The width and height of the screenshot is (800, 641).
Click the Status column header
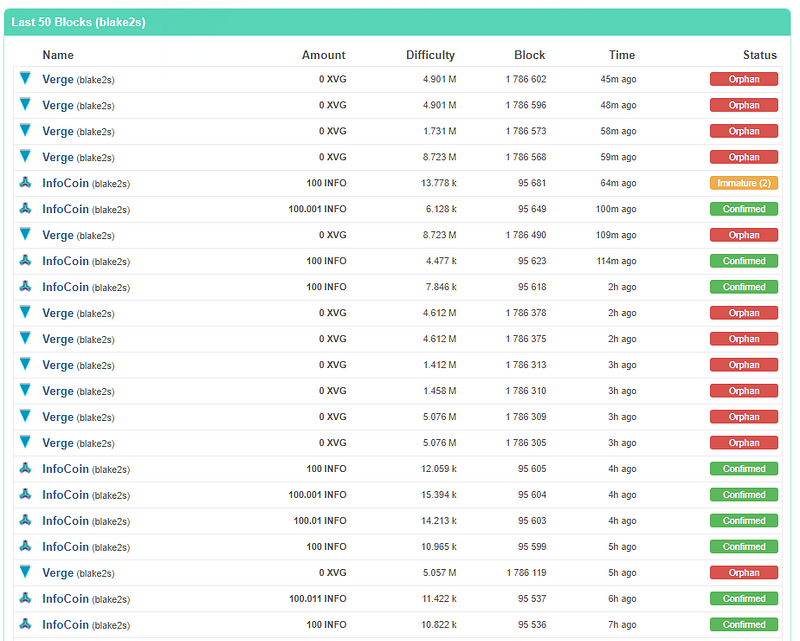pos(760,55)
